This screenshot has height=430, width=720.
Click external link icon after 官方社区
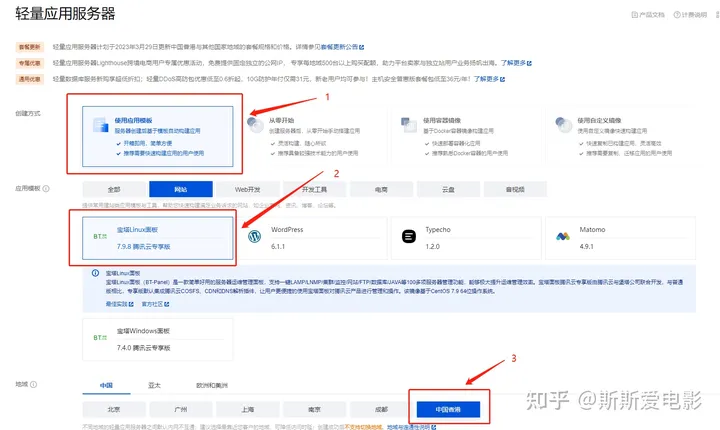(167, 304)
